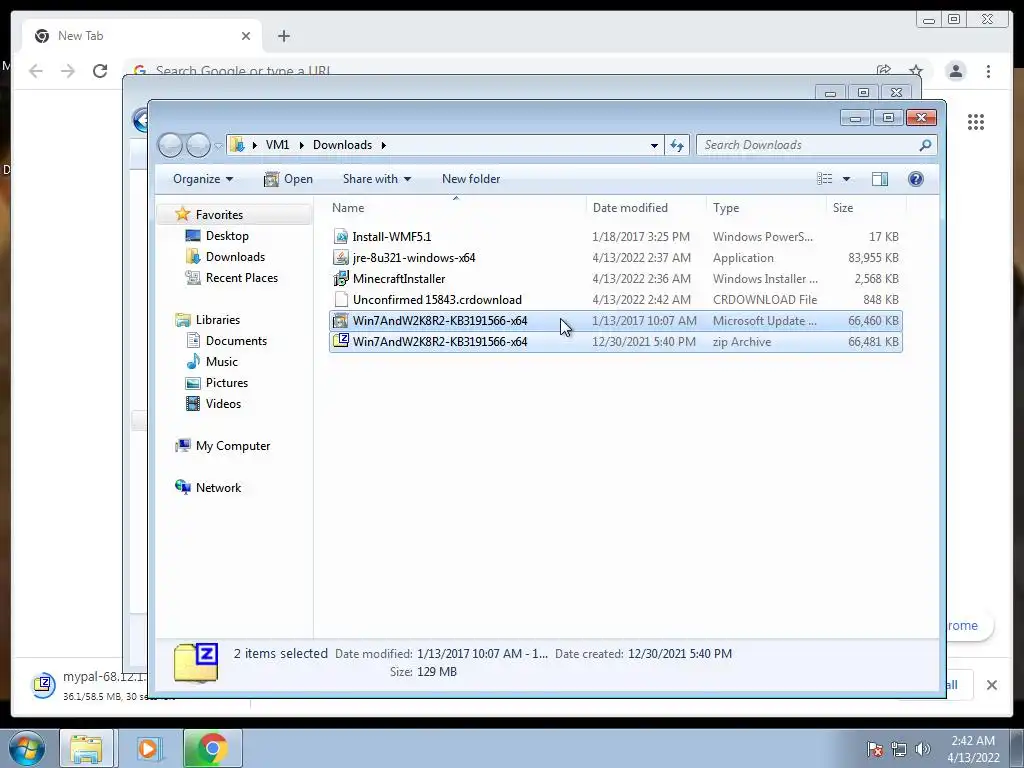Click the Music library note icon

click(193, 362)
